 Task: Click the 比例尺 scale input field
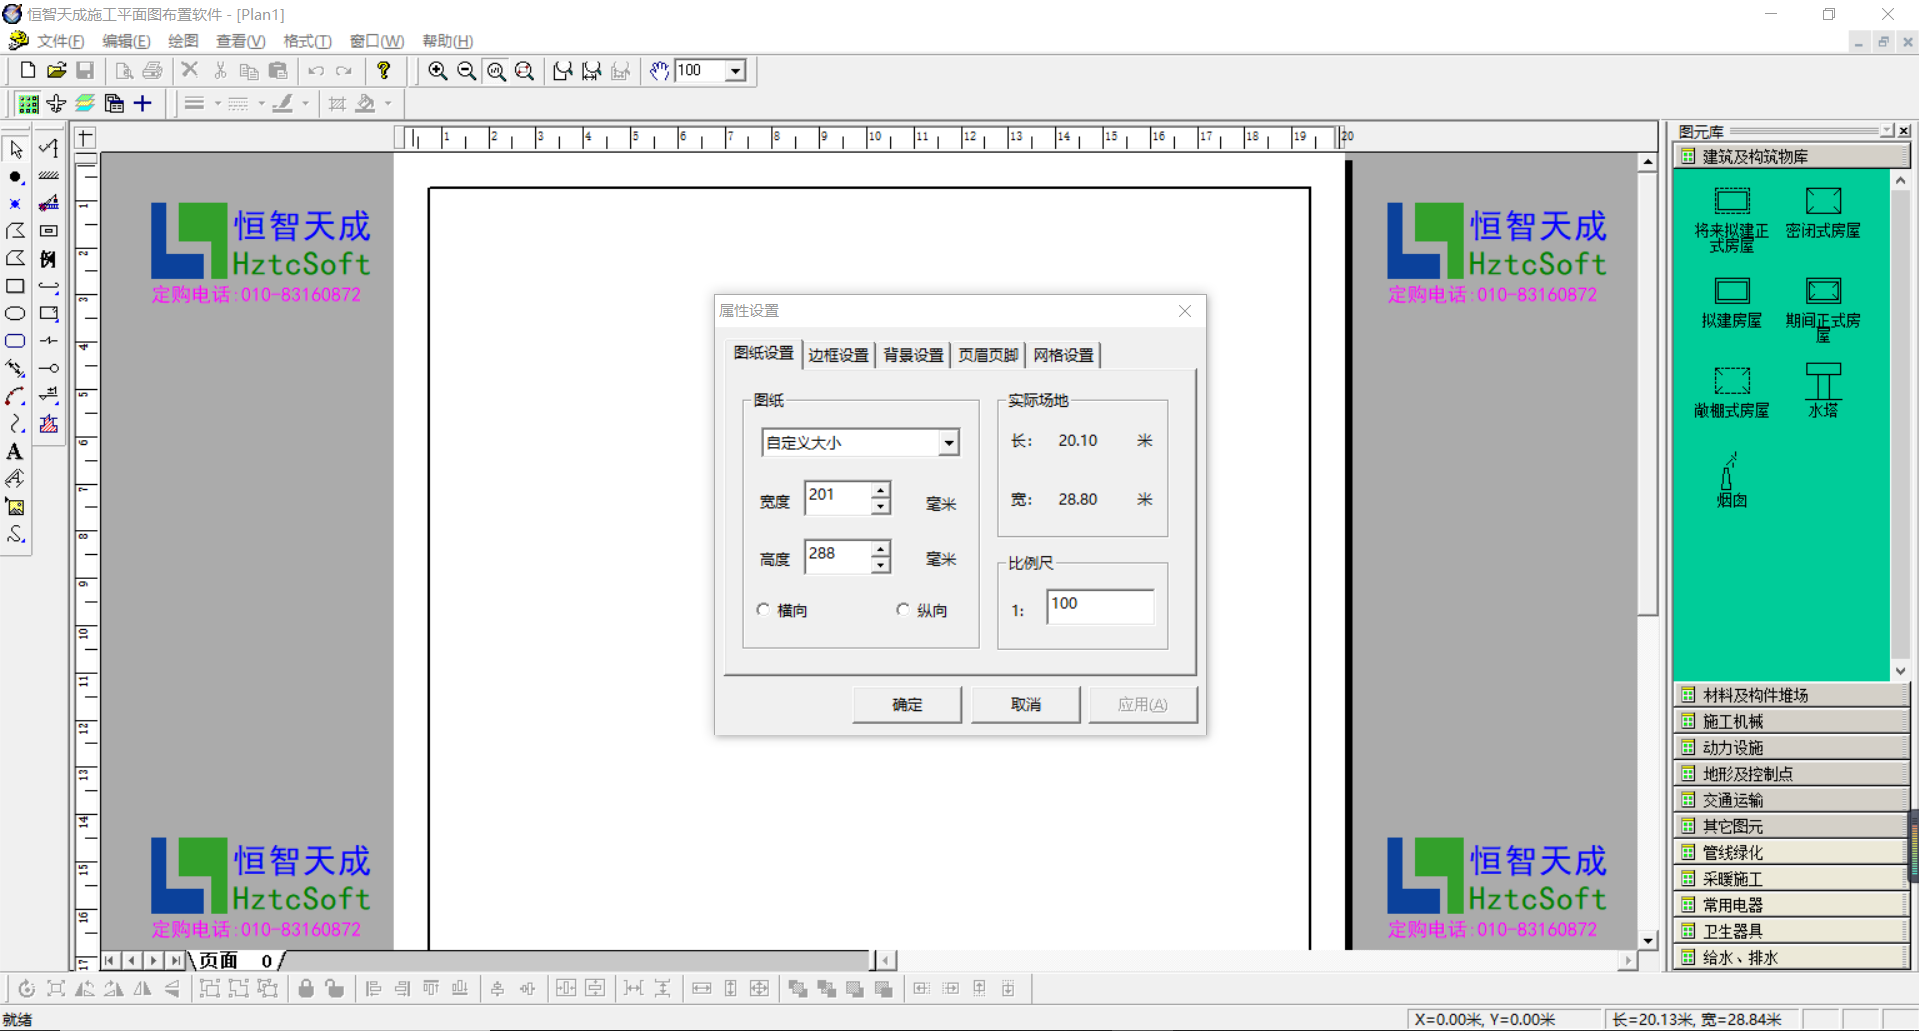(x=1099, y=606)
